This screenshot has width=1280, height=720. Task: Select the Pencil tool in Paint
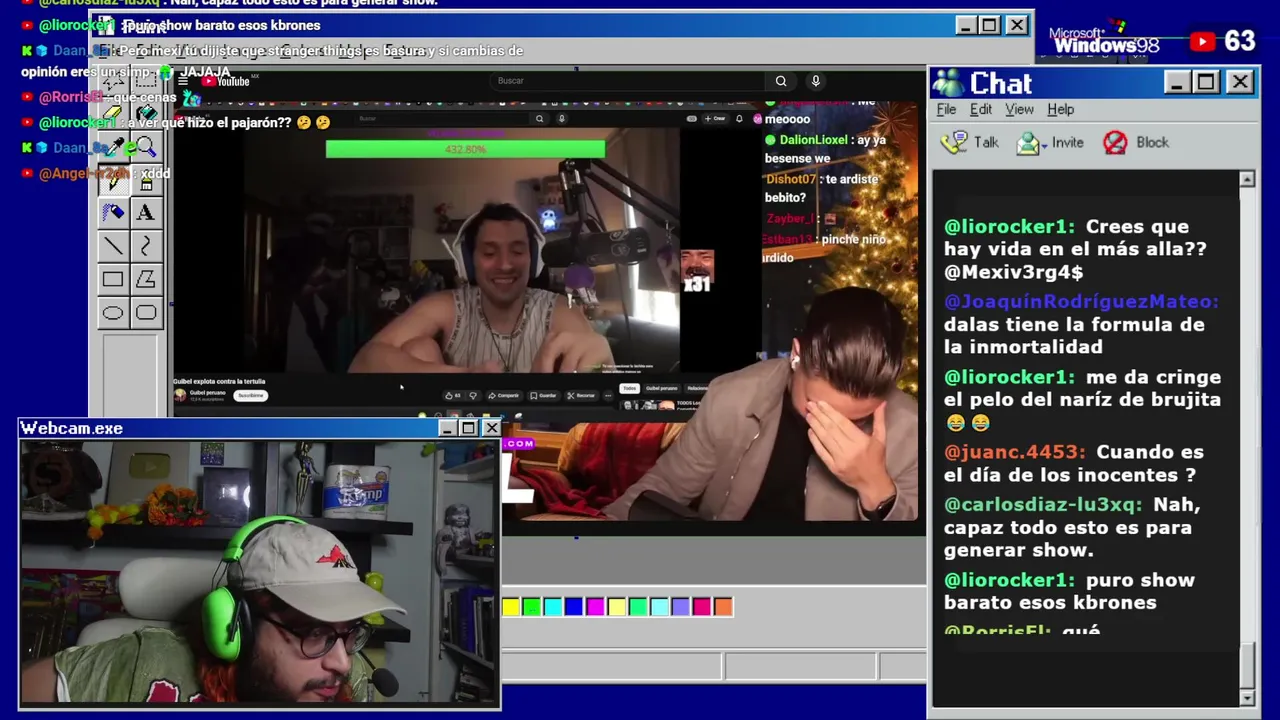(113, 181)
